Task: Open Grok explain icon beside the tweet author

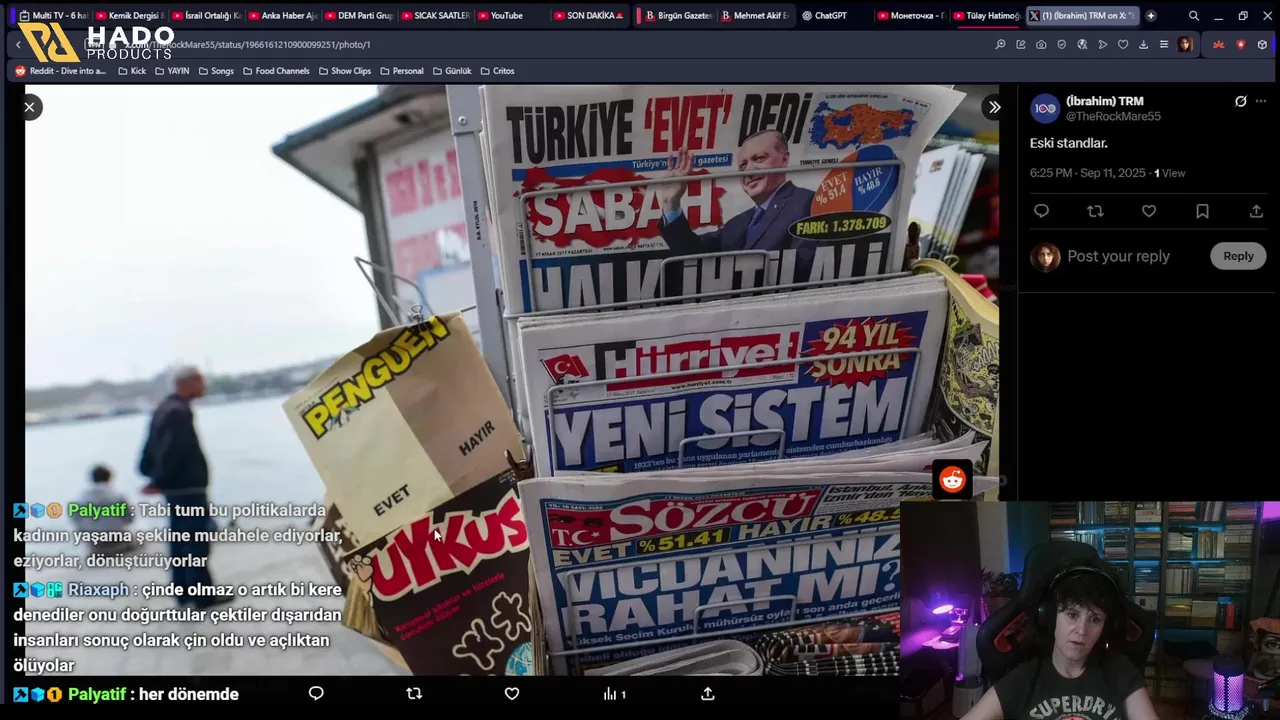Action: (x=1241, y=101)
